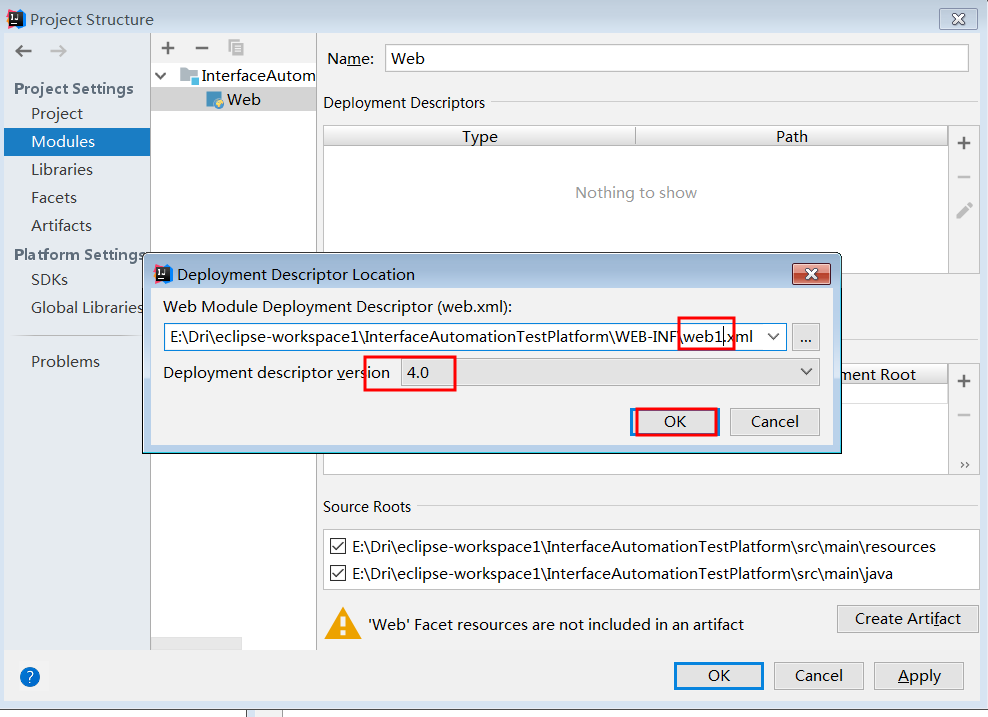Click the facet warning triangle icon
The image size is (988, 717).
point(343,624)
